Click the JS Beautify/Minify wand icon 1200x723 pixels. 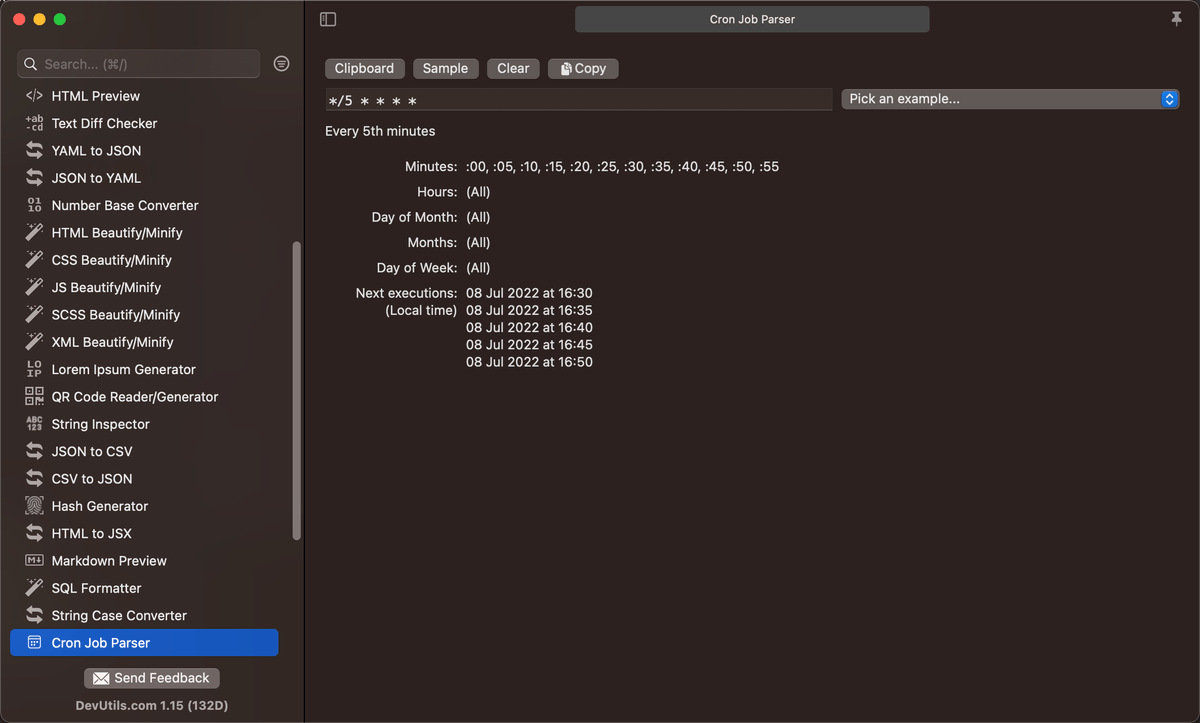coord(34,287)
